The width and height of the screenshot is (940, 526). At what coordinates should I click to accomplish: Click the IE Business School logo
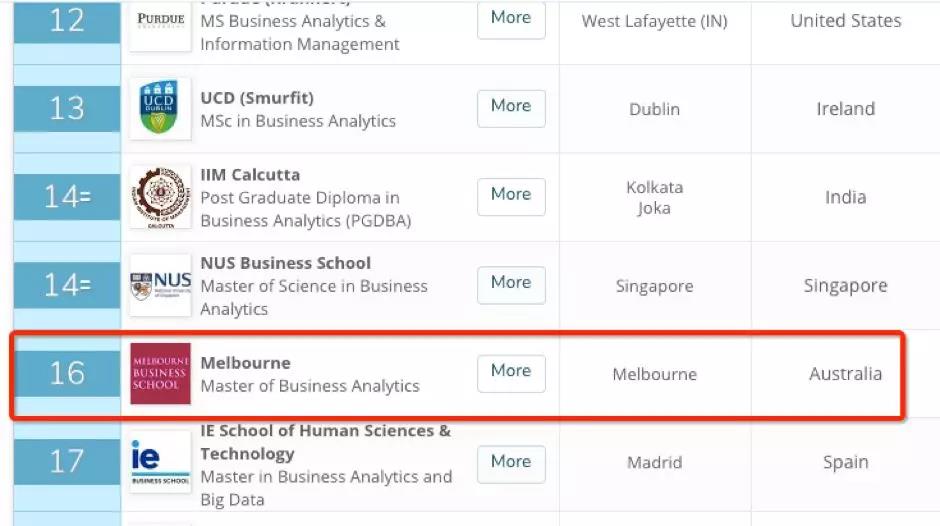tap(160, 461)
